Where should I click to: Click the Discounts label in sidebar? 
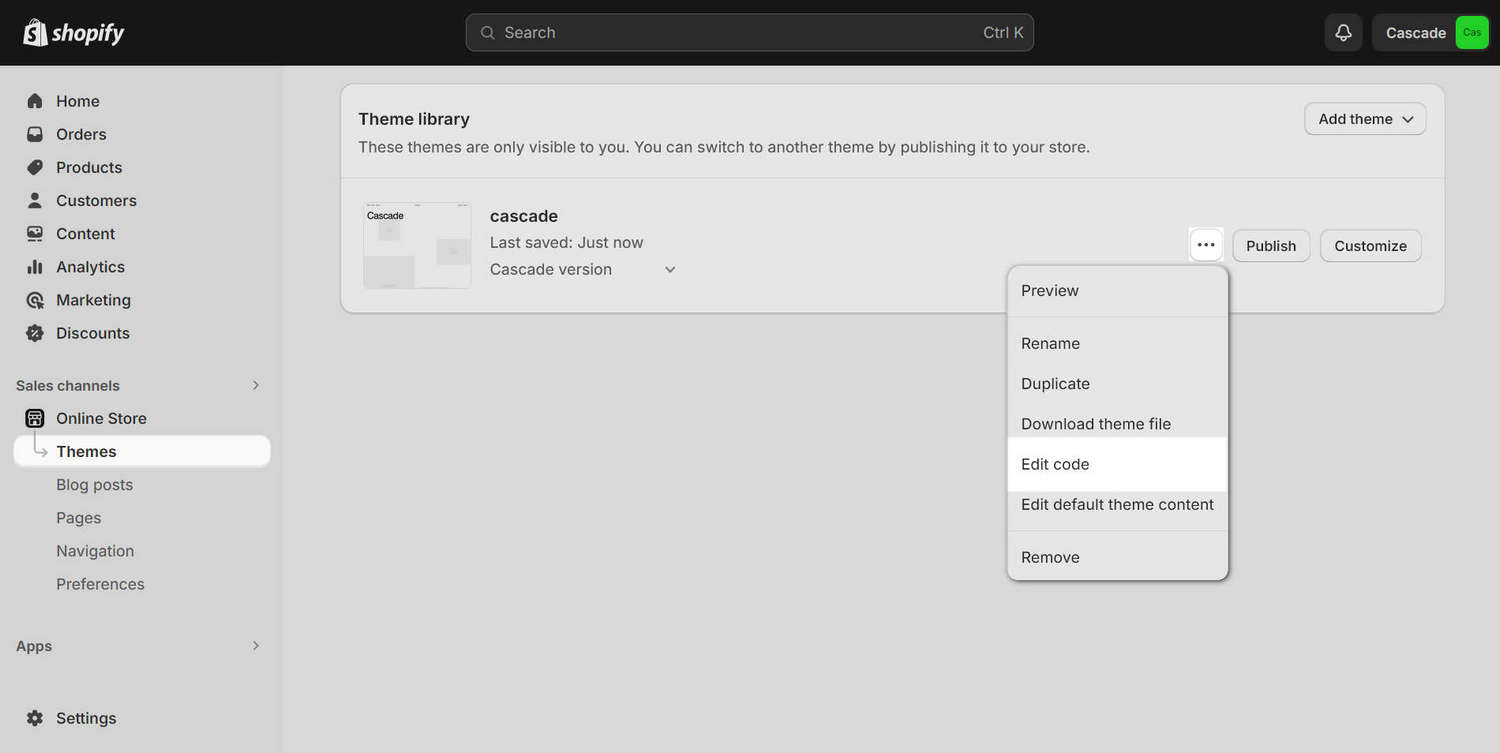tap(93, 333)
